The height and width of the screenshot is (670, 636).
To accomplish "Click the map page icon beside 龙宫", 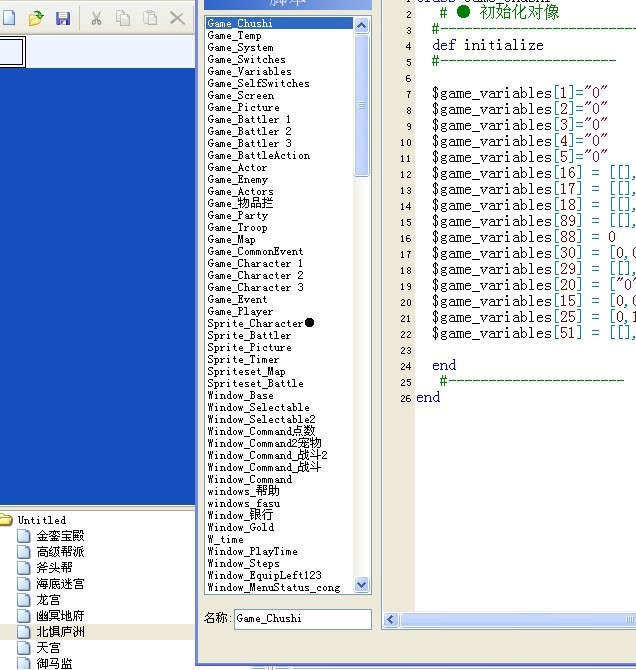I will tap(24, 599).
